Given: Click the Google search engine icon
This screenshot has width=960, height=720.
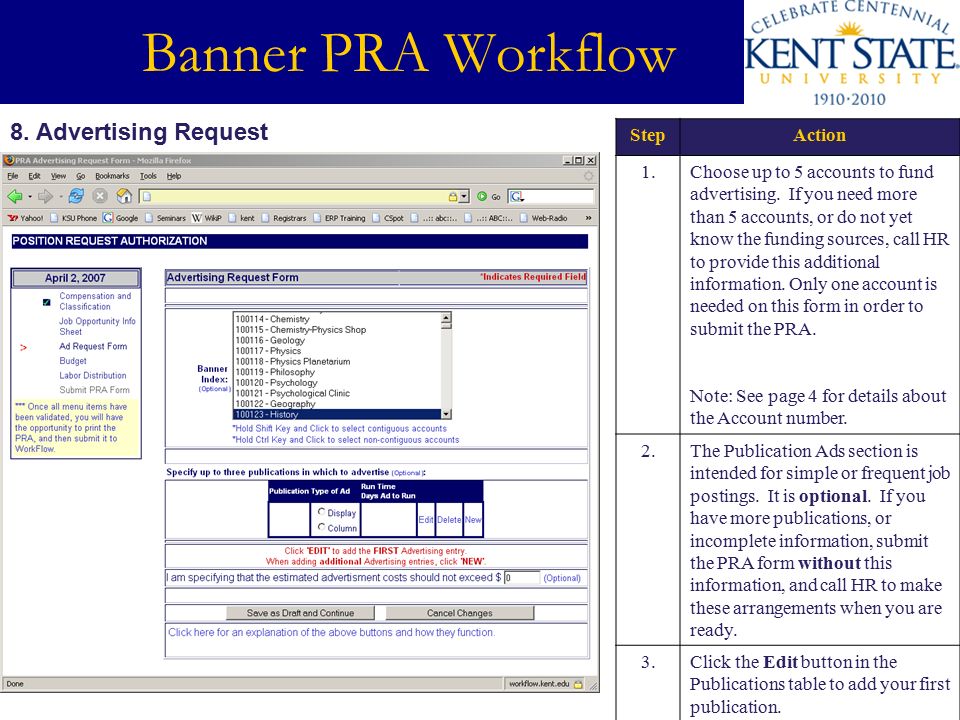Looking at the screenshot, I should tap(516, 197).
